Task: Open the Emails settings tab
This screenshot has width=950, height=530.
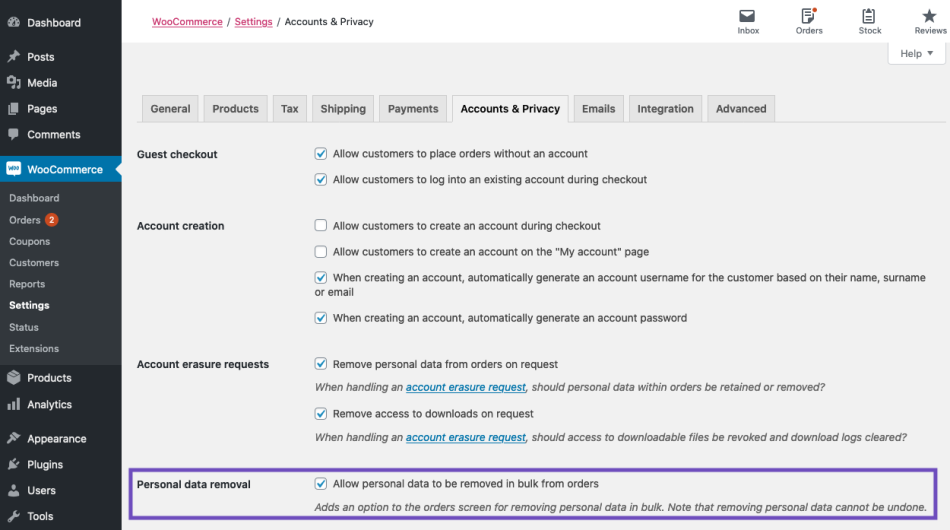Action: click(x=599, y=108)
